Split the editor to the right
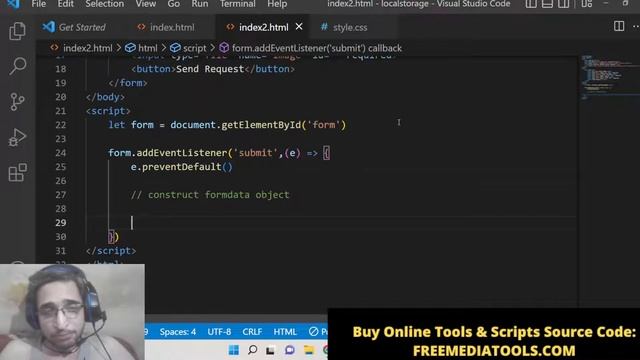 [x=619, y=26]
